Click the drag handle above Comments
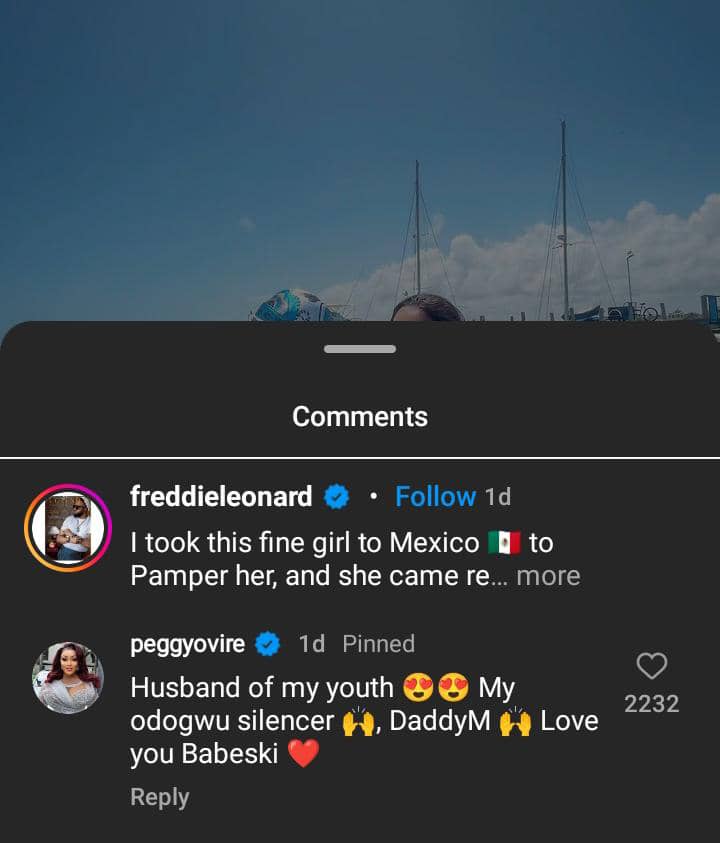Image resolution: width=720 pixels, height=843 pixels. click(359, 349)
